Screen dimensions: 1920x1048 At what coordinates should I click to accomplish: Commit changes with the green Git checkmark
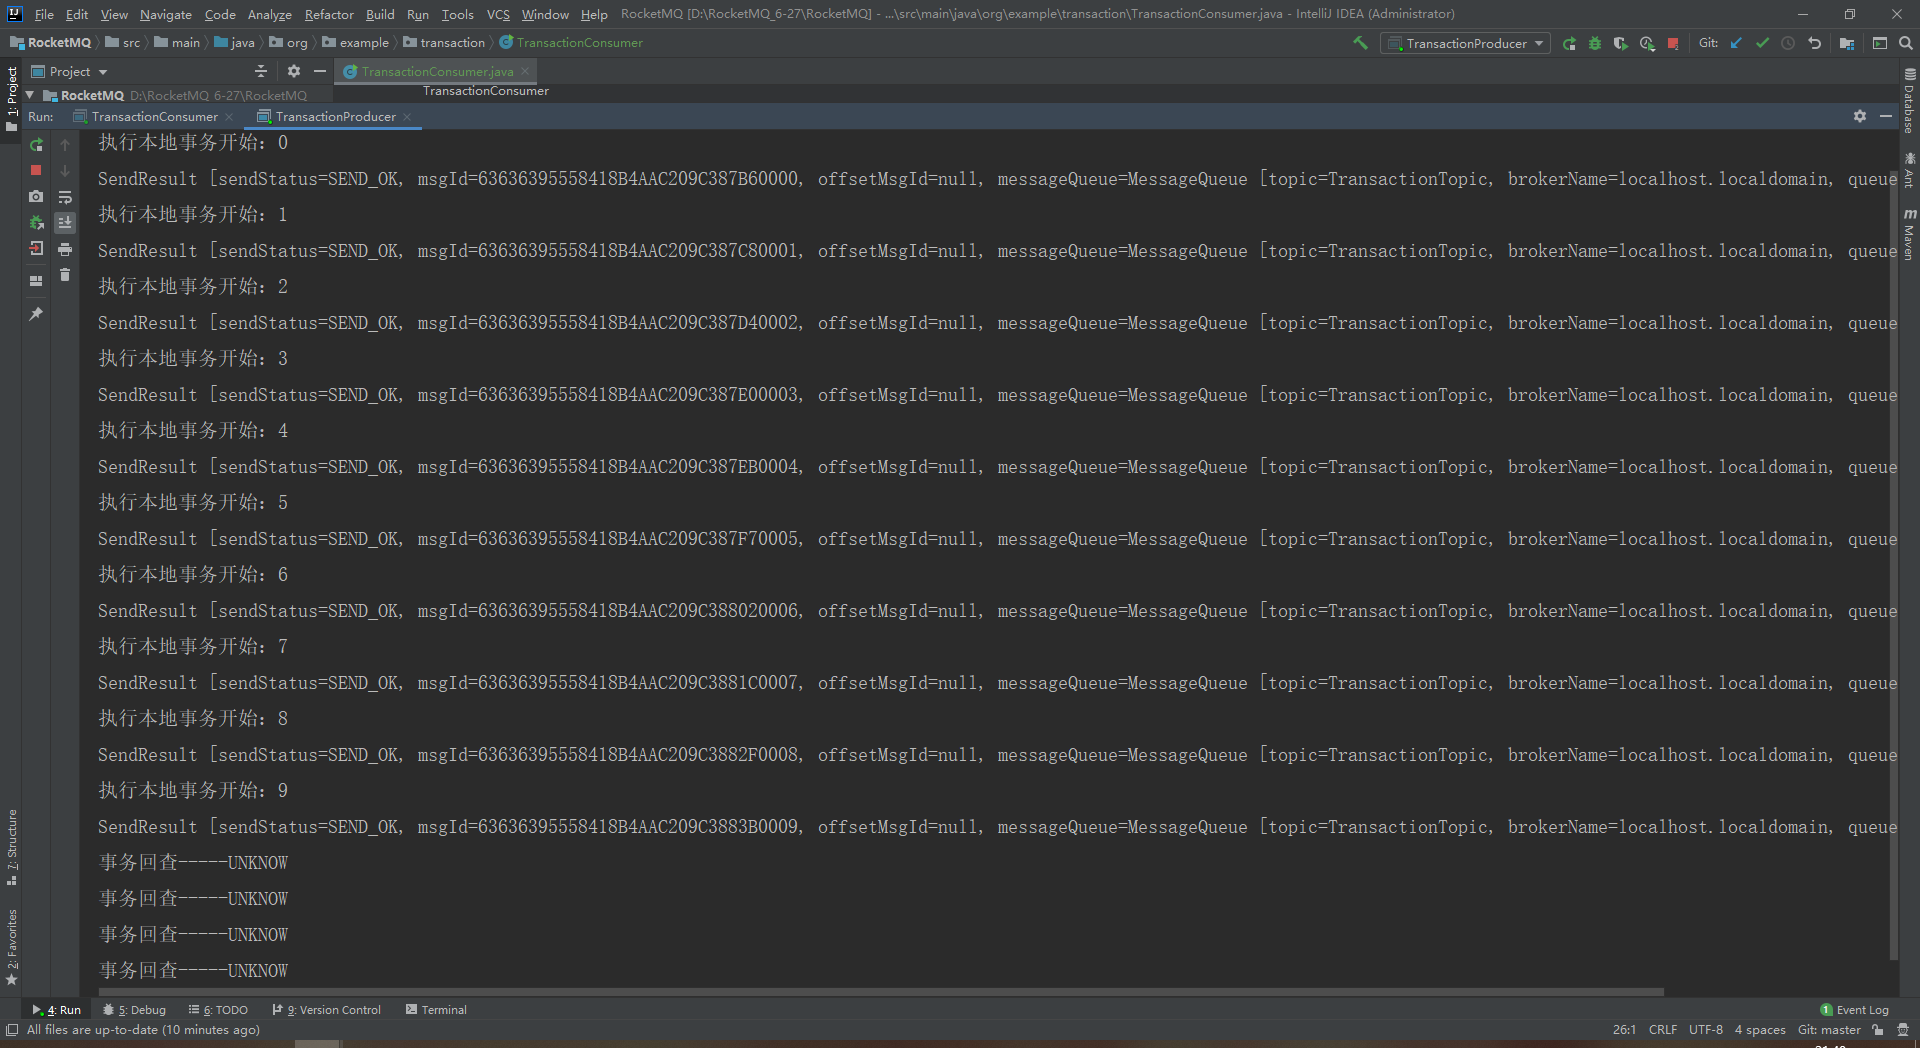click(x=1762, y=43)
